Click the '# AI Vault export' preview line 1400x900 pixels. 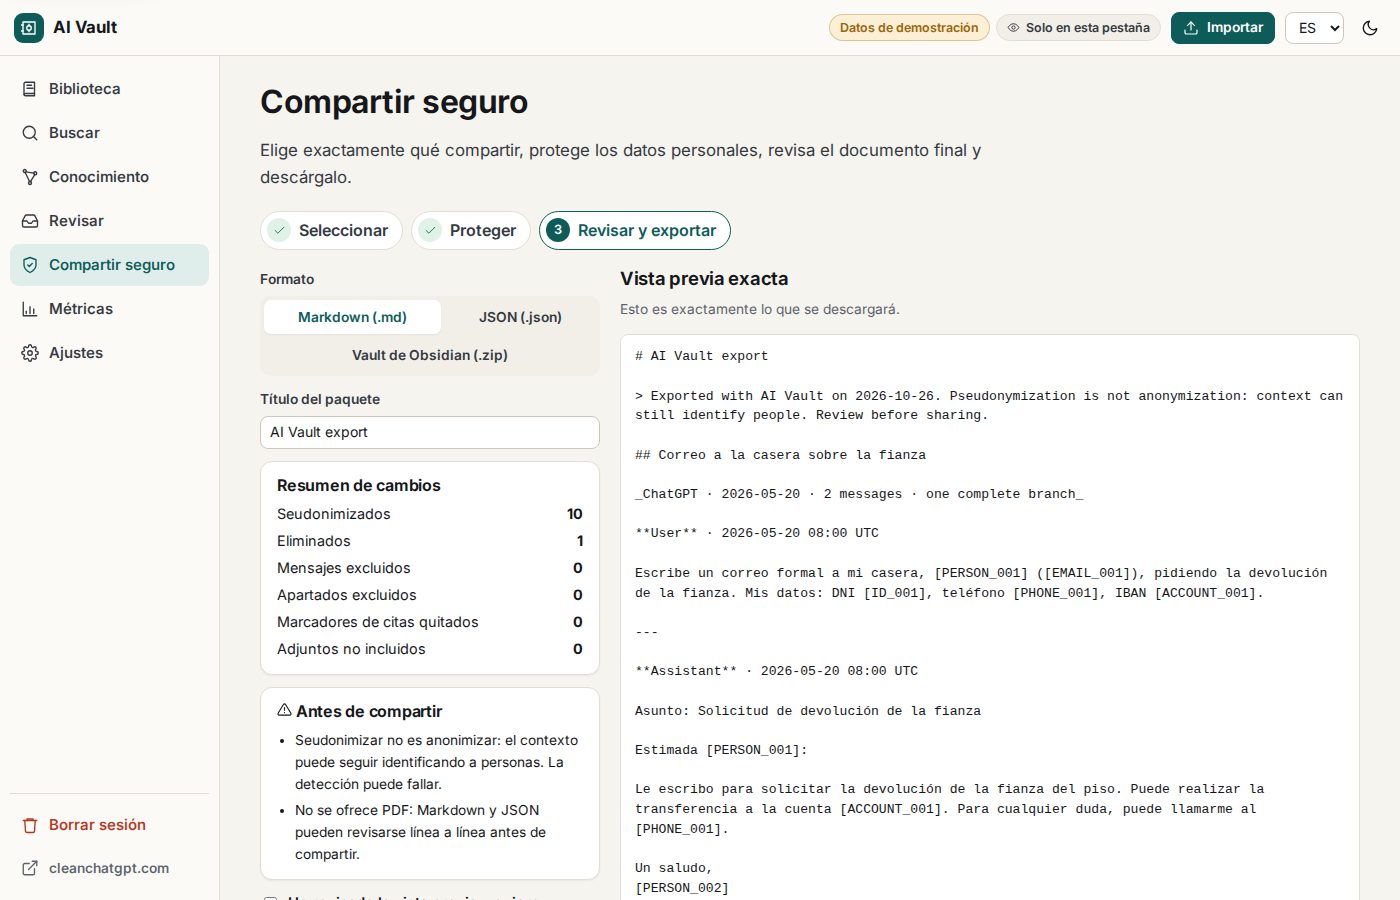(702, 356)
